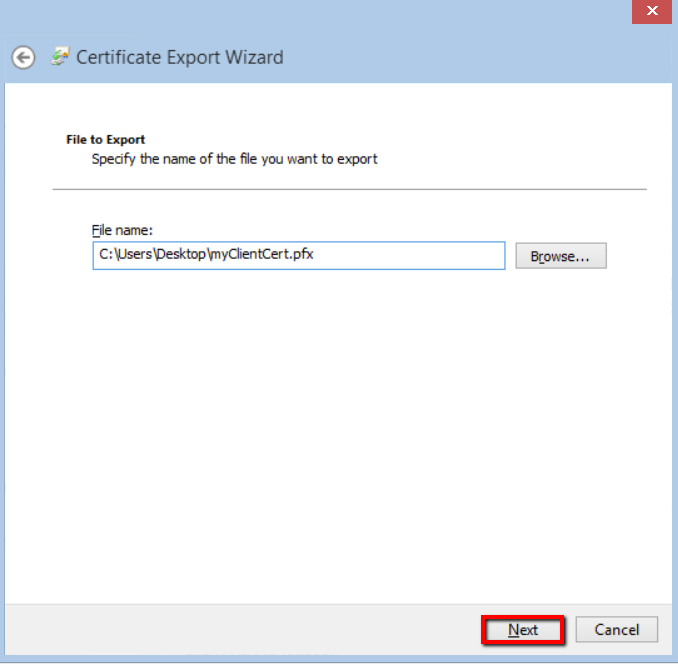This screenshot has height=664, width=678.
Task: Click the 'Specify the name of the file' description
Action: [234, 158]
